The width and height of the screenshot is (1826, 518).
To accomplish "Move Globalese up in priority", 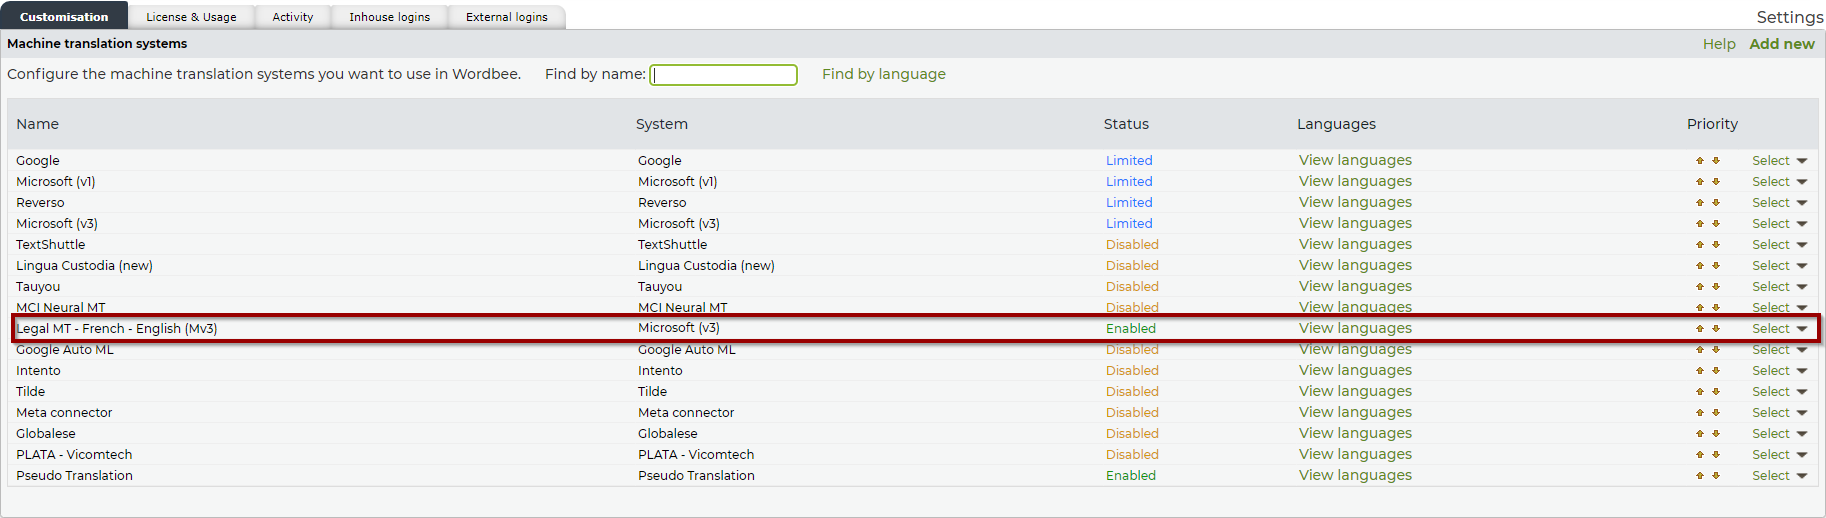I will coord(1699,434).
